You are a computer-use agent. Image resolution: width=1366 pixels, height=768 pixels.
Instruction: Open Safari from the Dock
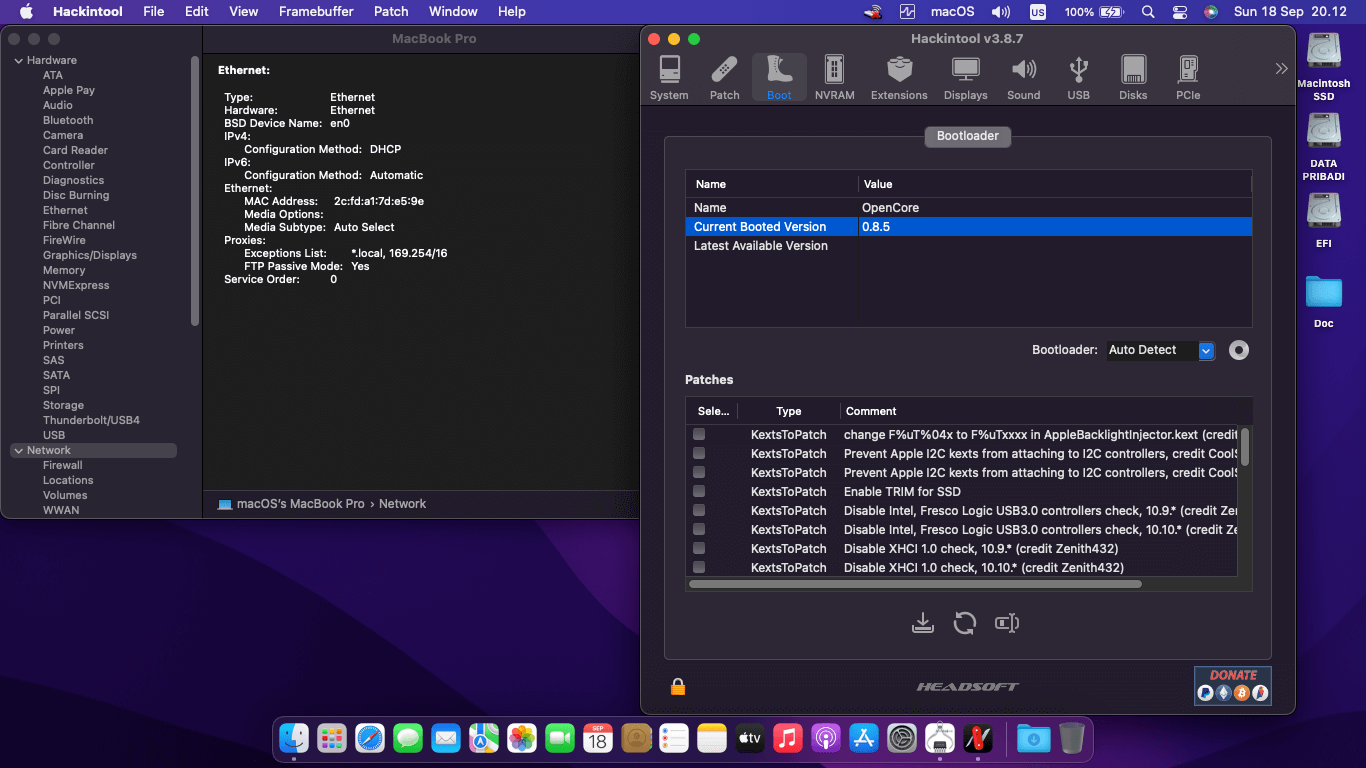(370, 739)
